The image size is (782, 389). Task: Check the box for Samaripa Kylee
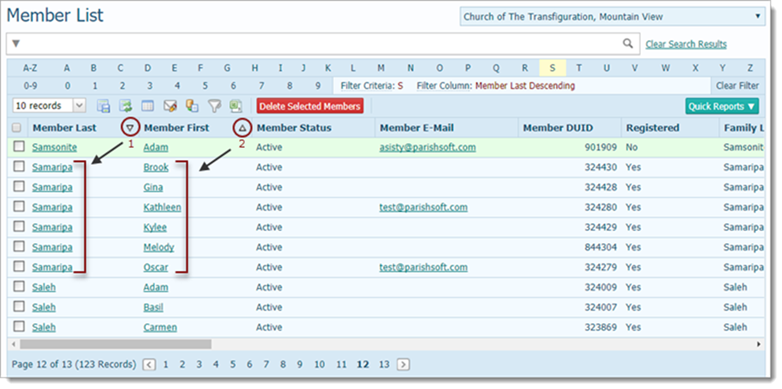[19, 226]
